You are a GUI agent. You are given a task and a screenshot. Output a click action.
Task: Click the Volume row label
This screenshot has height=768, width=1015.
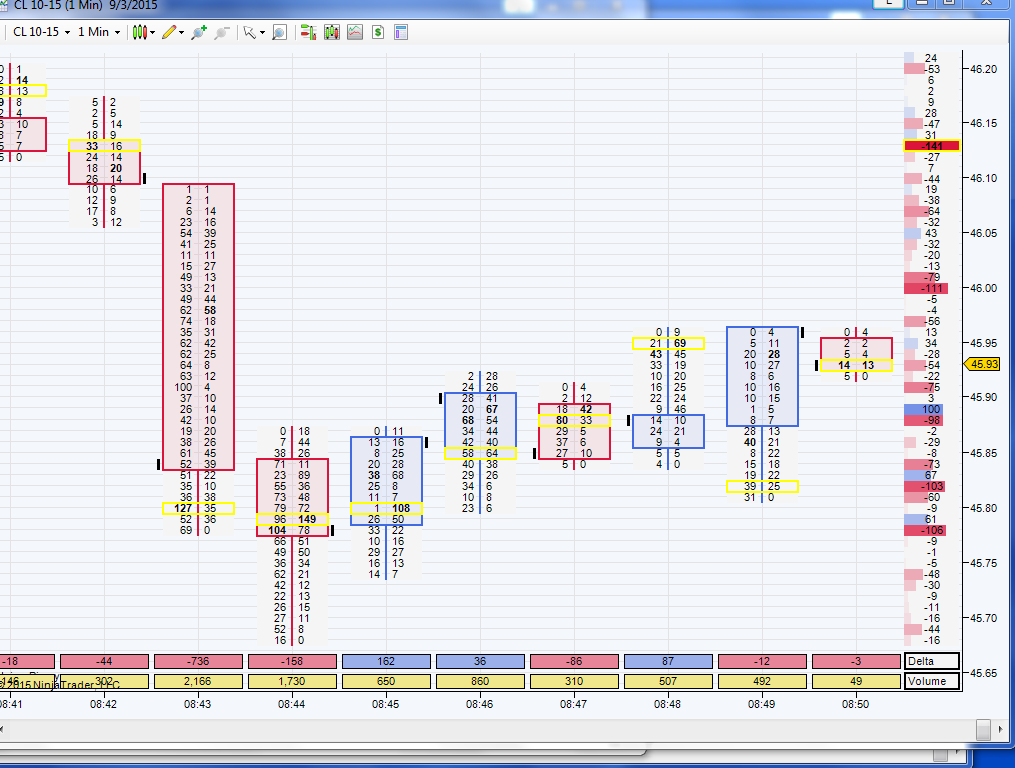click(931, 681)
